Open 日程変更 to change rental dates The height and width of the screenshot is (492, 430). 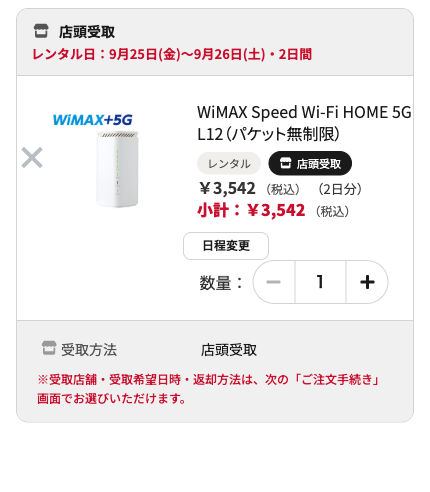coord(226,246)
